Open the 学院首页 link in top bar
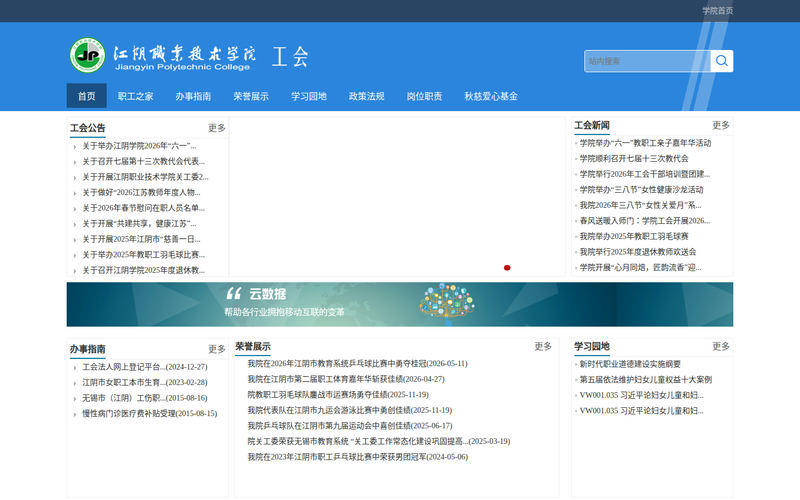This screenshot has width=800, height=500. click(x=717, y=11)
